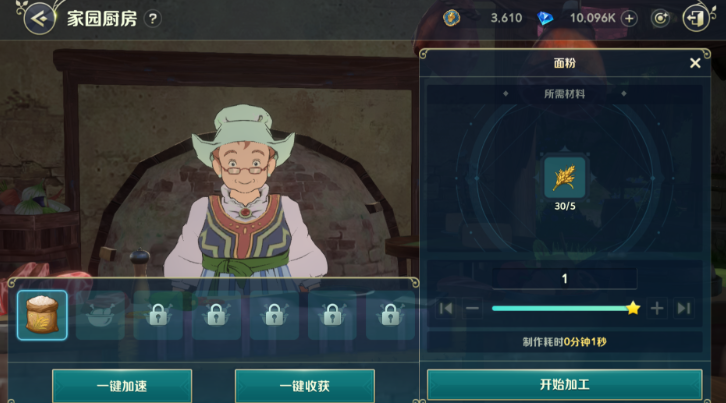Image resolution: width=726 pixels, height=403 pixels.
Task: Open the circular refresh icon top right
Action: 660,19
